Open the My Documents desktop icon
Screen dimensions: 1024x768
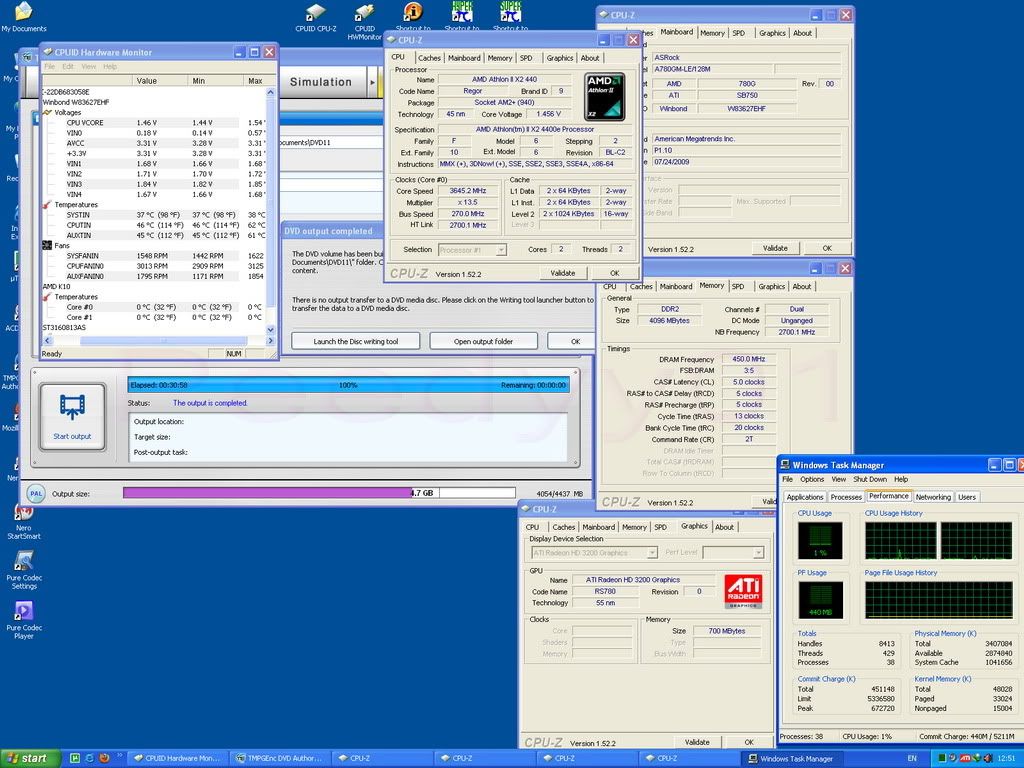pyautogui.click(x=24, y=17)
